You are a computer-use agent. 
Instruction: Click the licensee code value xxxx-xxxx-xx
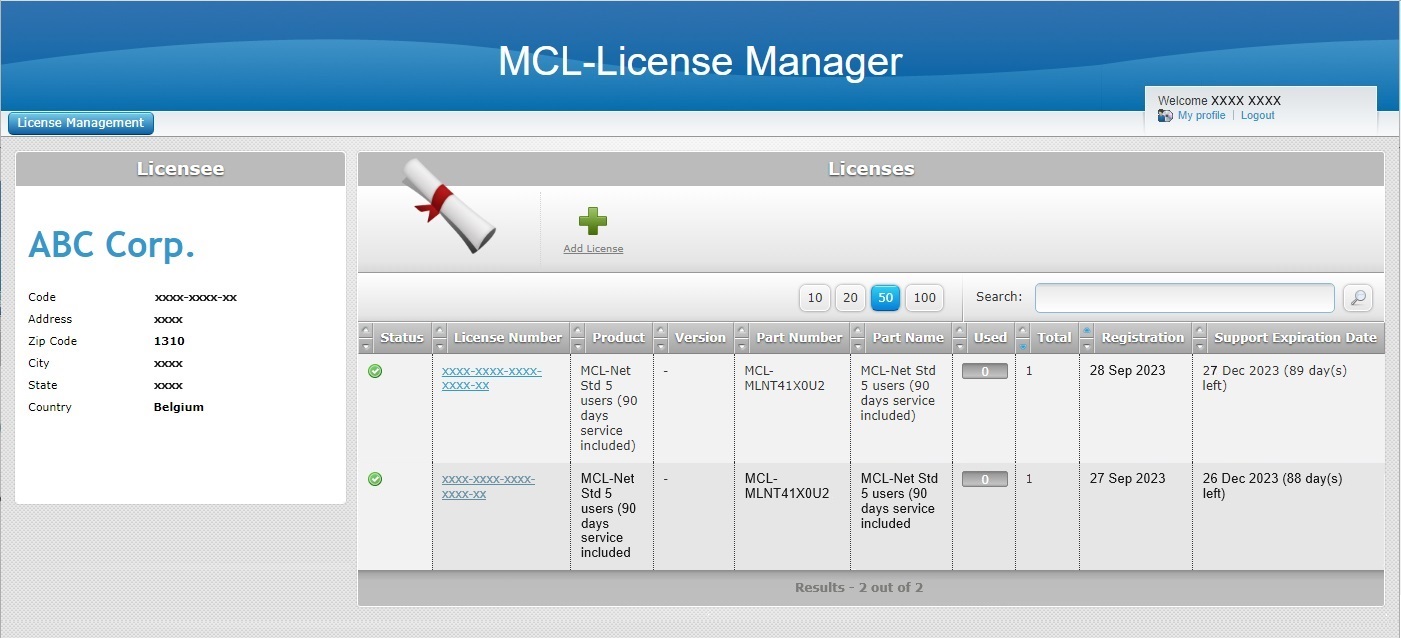195,297
